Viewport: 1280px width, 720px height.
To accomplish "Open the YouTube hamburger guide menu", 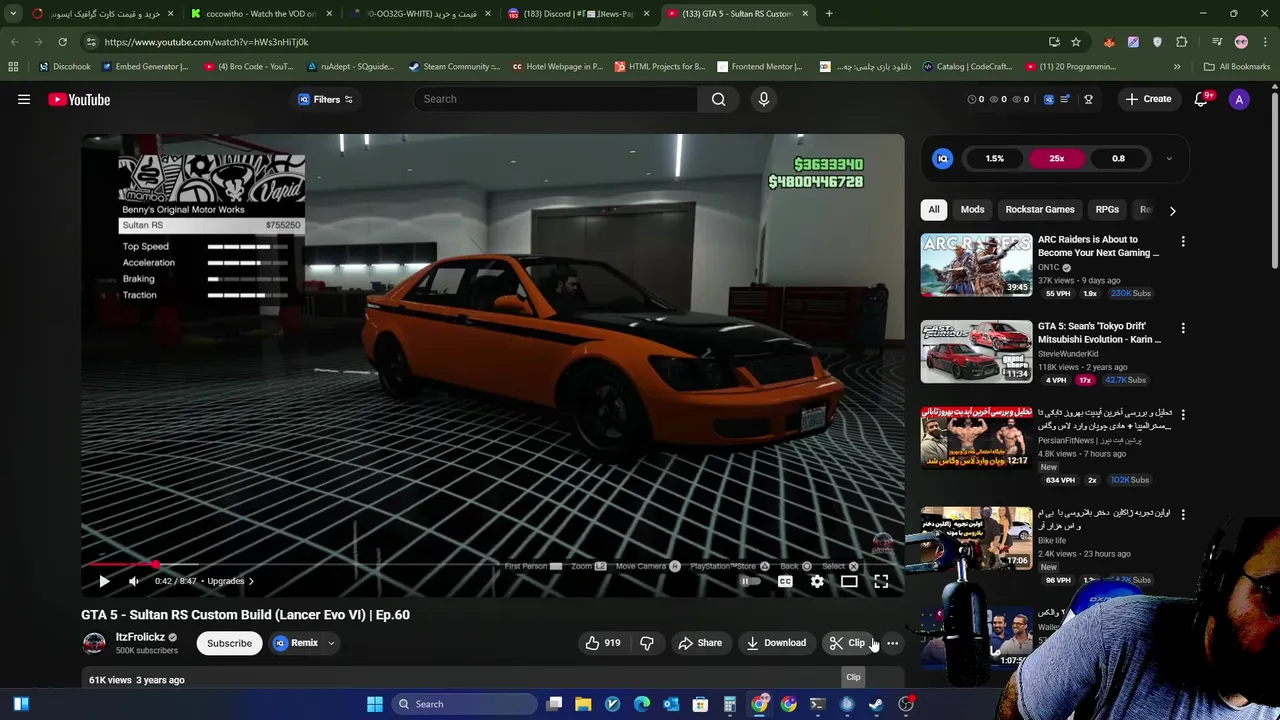I will tap(24, 99).
